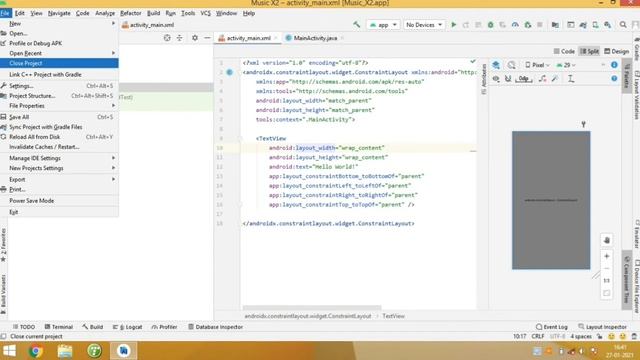This screenshot has width=640, height=360.
Task: Click the pan hand tool in preview
Action: pyautogui.click(x=607, y=240)
